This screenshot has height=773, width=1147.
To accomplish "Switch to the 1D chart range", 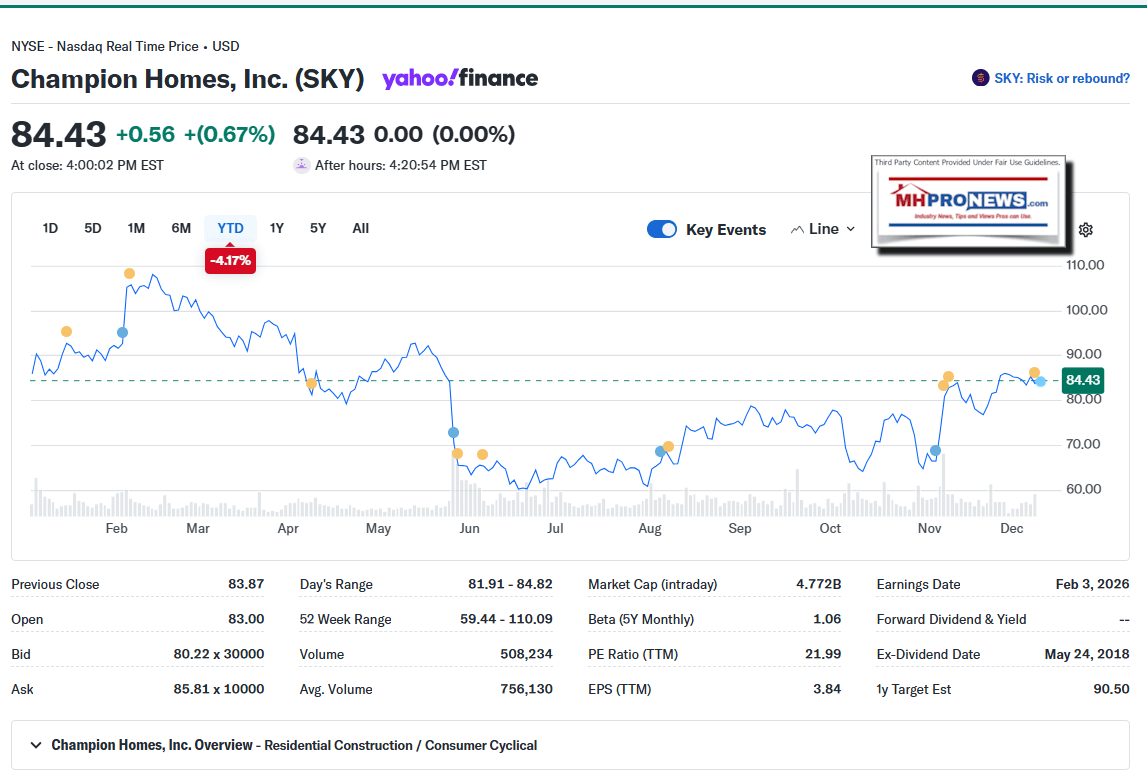I will (x=50, y=228).
